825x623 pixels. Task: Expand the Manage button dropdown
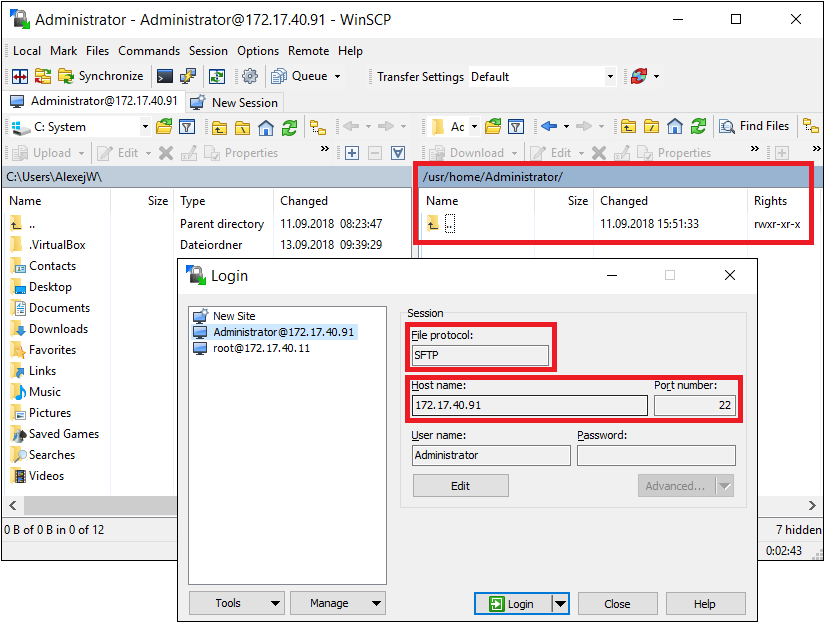click(377, 603)
